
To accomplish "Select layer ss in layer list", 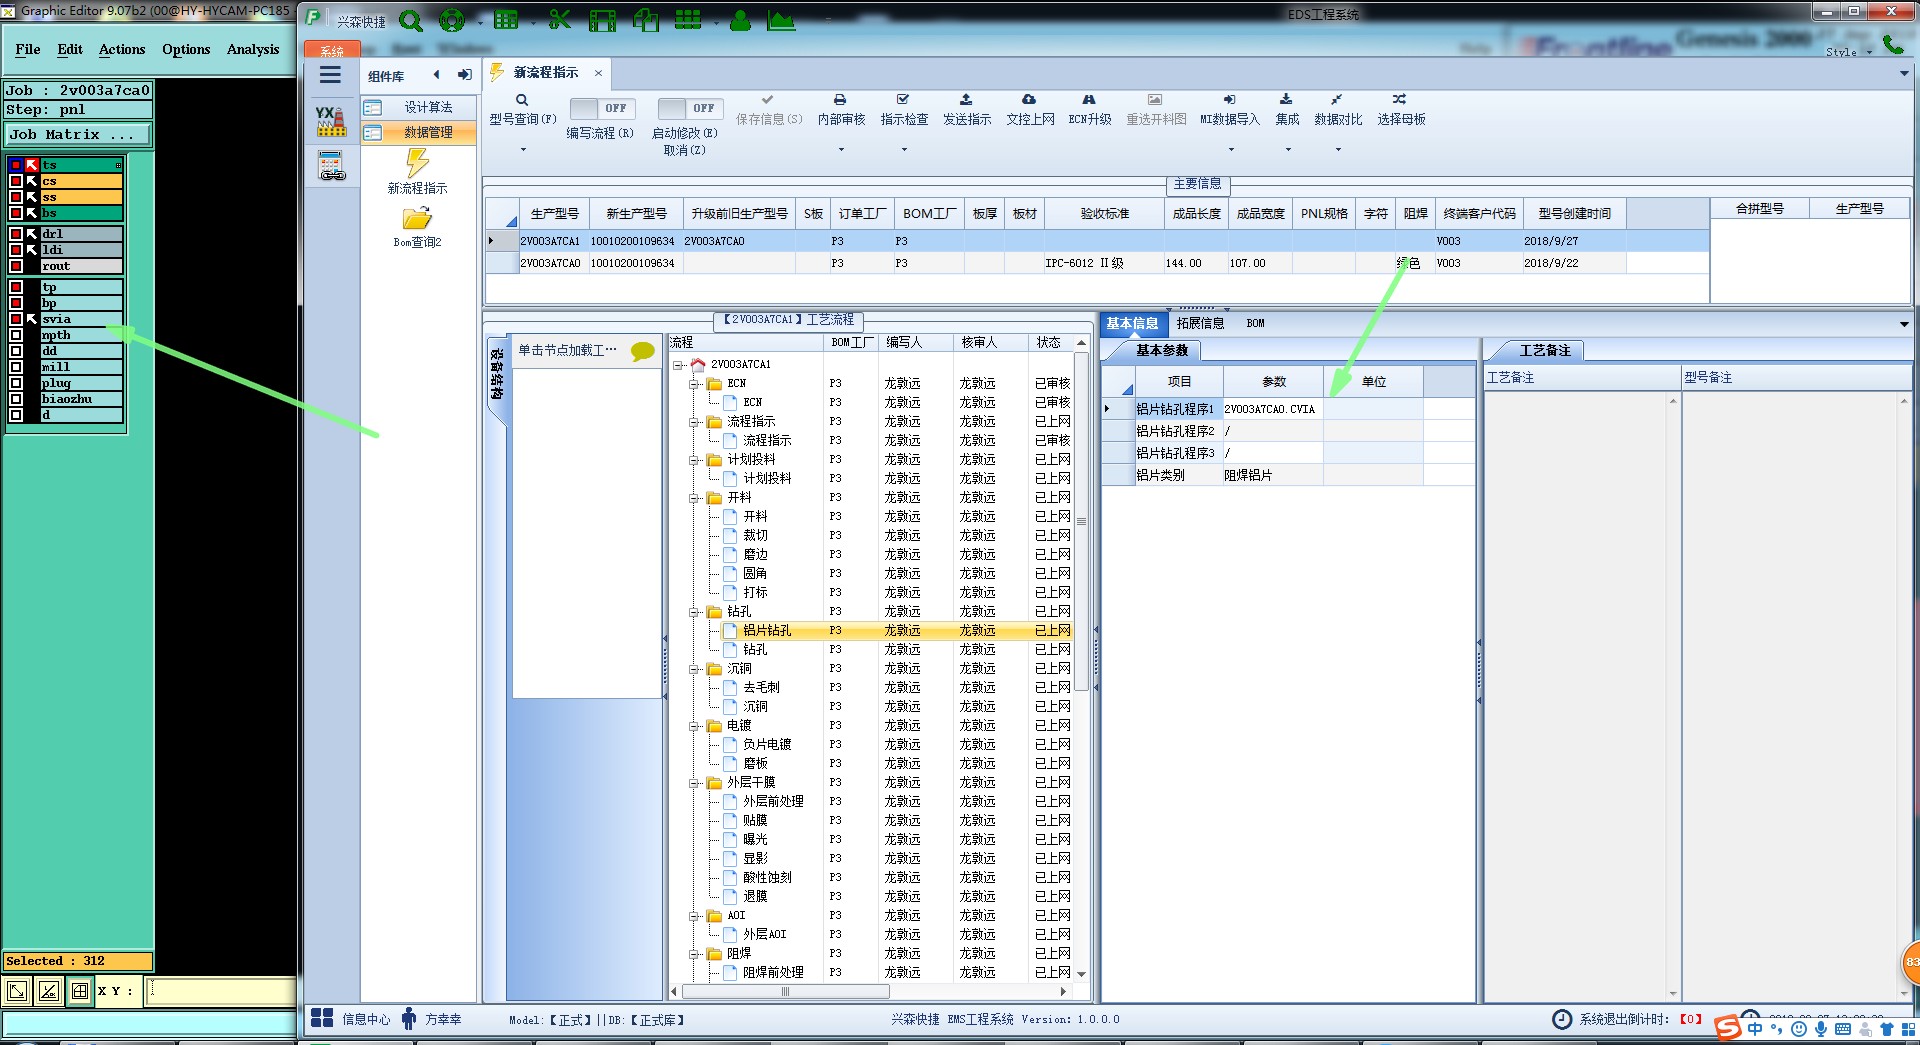I will pyautogui.click(x=81, y=197).
